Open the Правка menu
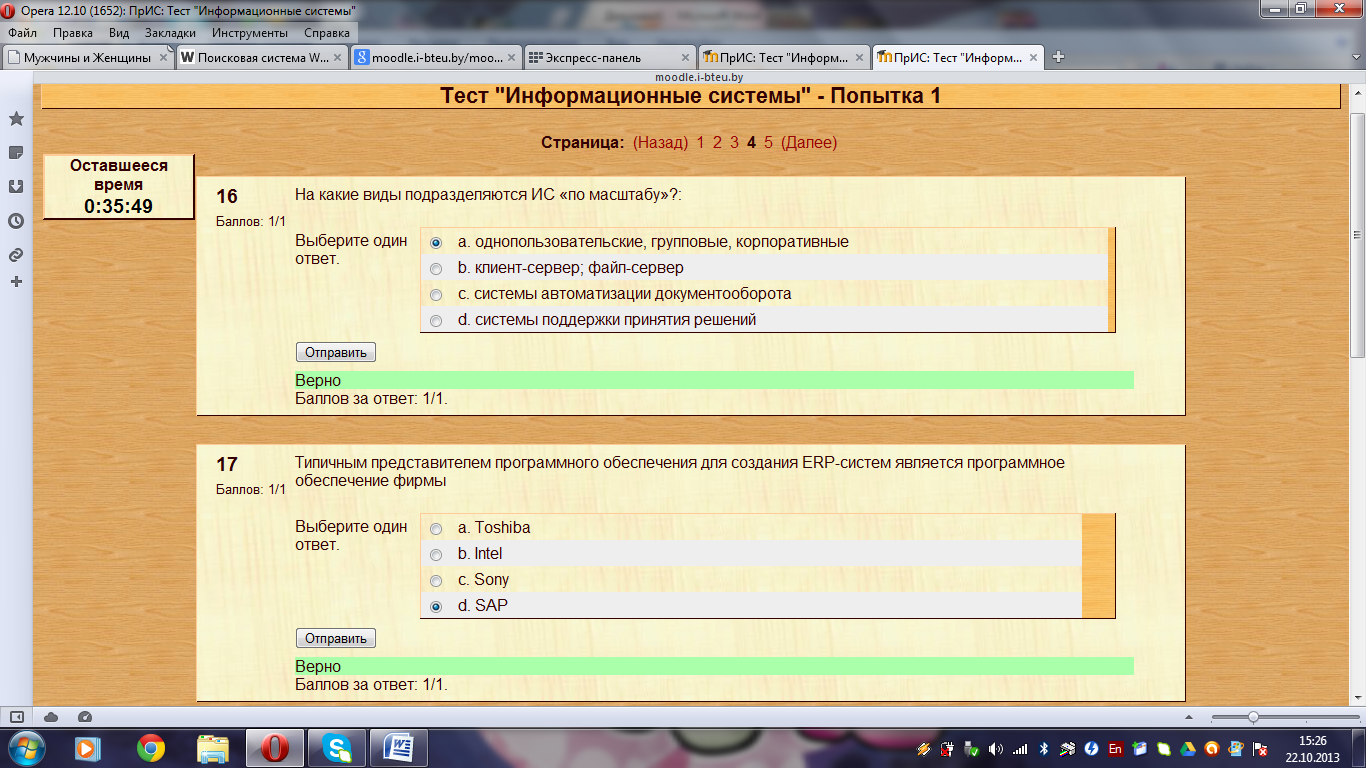Screen dimensions: 1366x768 (73, 33)
